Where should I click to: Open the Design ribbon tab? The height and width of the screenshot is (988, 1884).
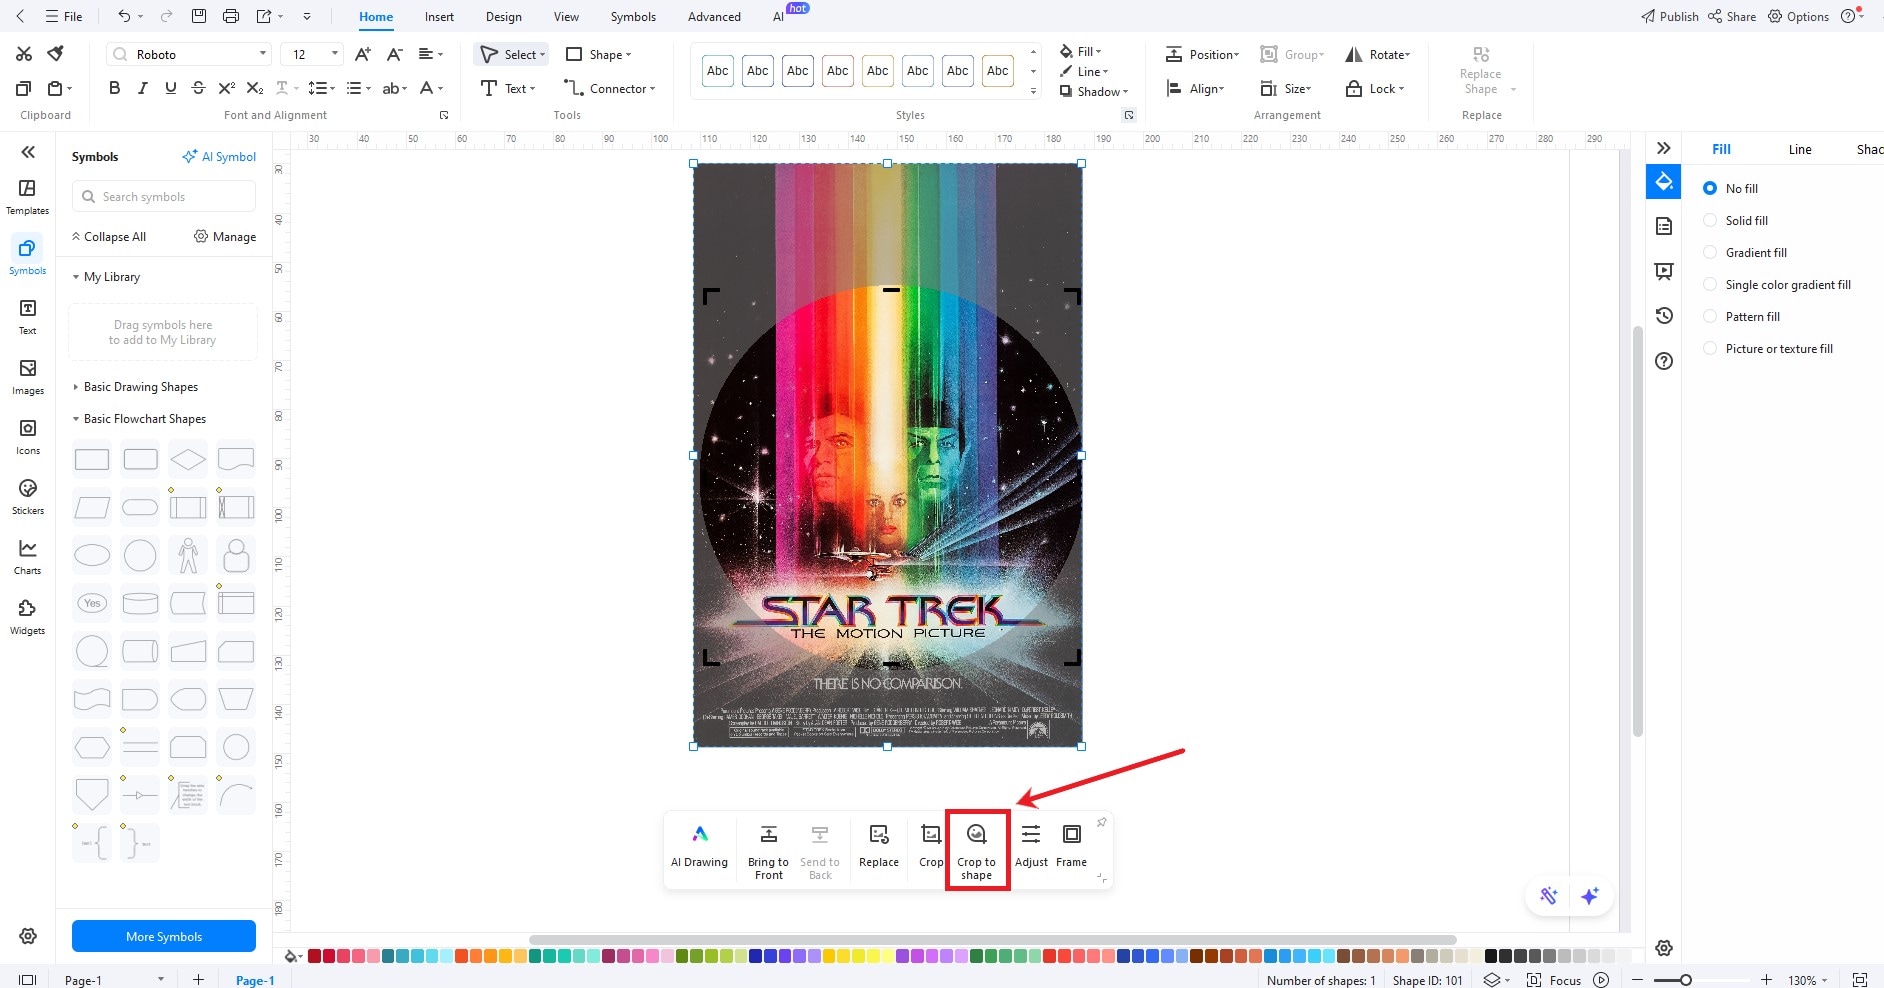click(503, 16)
